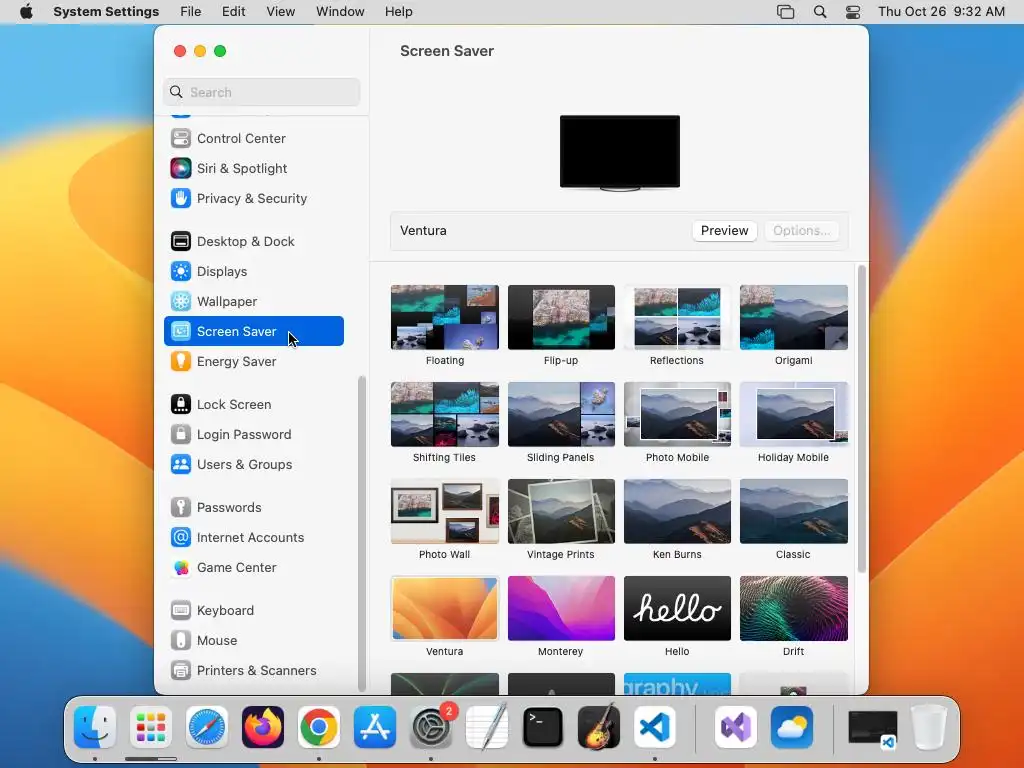
Task: Open Game Center sidebar icon
Action: coord(181,568)
